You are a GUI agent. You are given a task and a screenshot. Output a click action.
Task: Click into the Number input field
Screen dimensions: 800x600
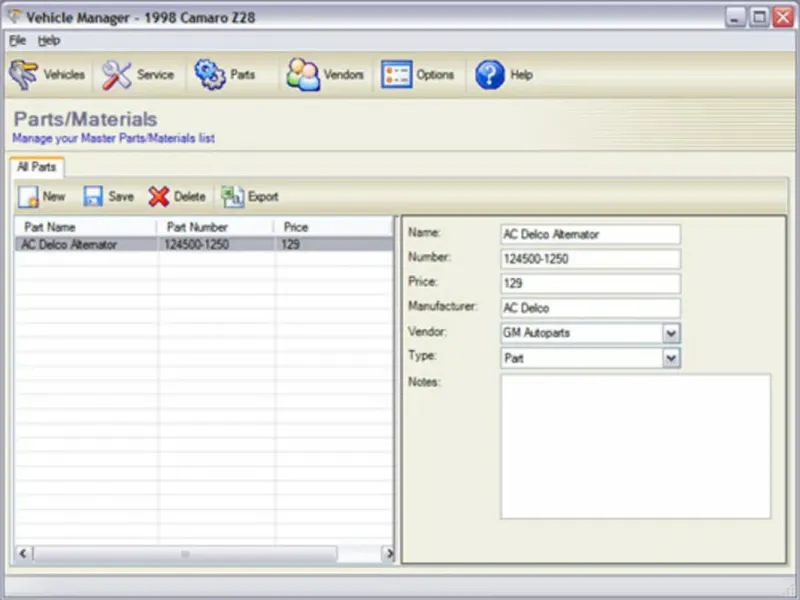(590, 259)
